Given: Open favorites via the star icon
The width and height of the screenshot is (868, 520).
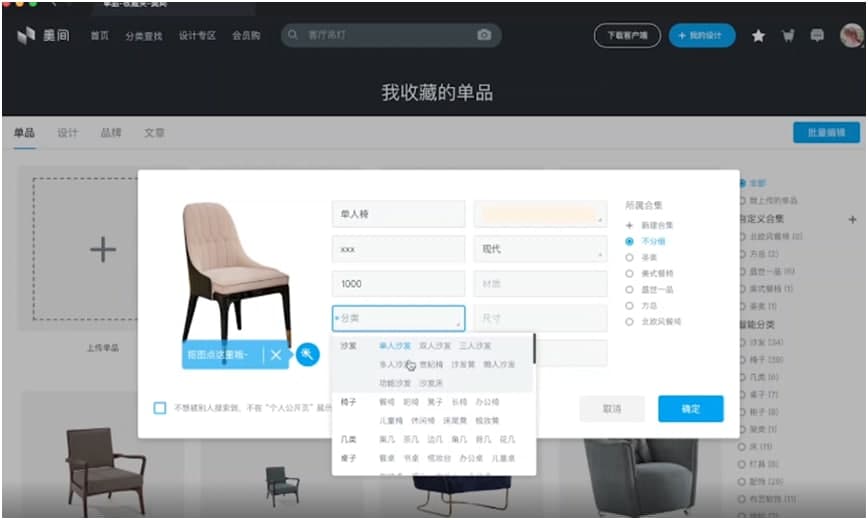Looking at the screenshot, I should (x=758, y=36).
